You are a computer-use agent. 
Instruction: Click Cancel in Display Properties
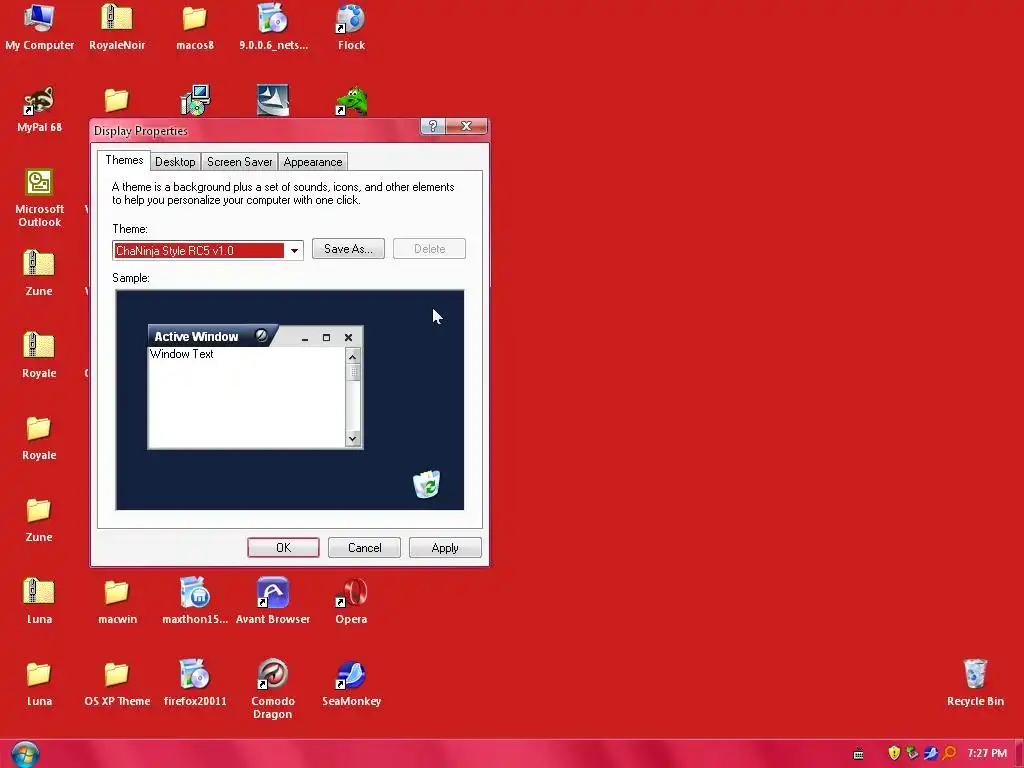pos(364,548)
